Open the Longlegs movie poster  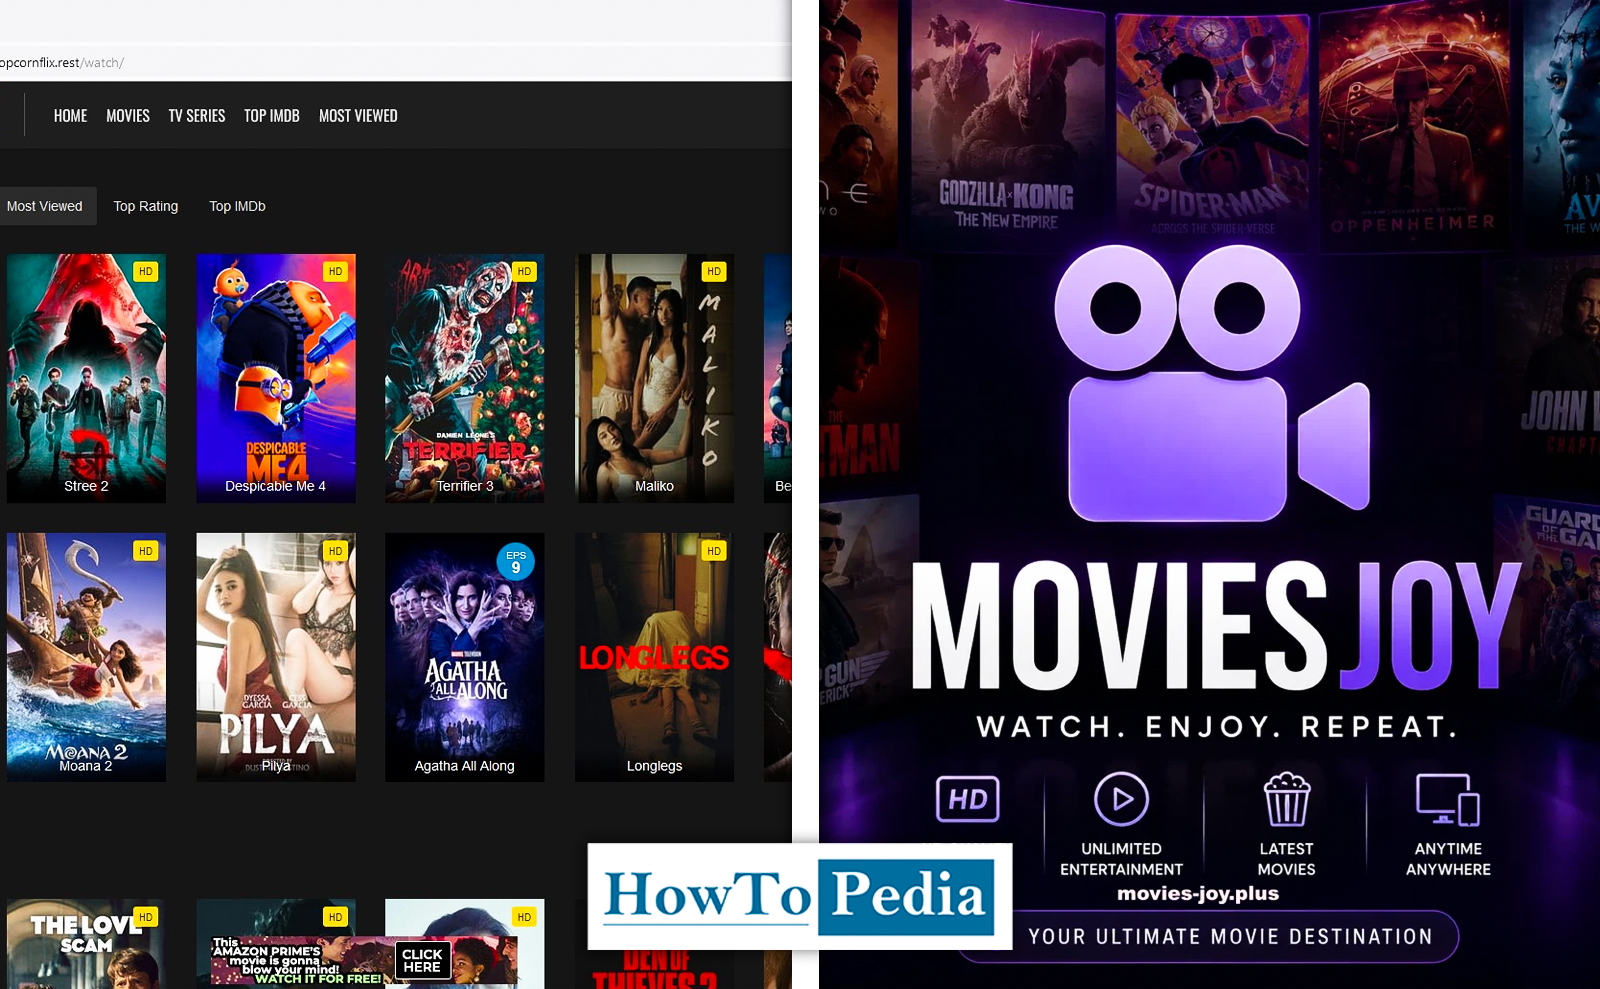[x=654, y=657]
